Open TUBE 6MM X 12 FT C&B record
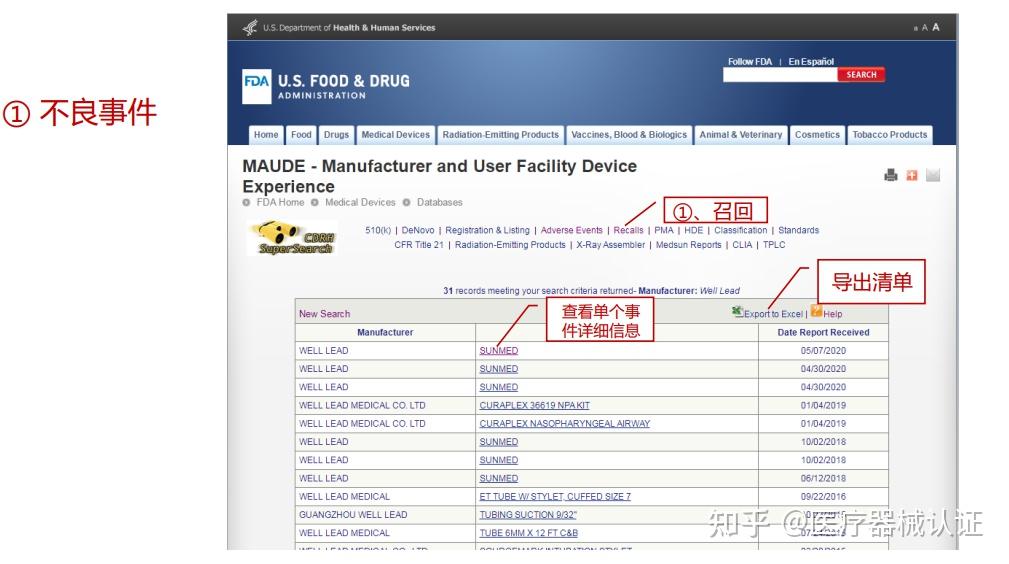The image size is (1009, 564). pyautogui.click(x=528, y=533)
